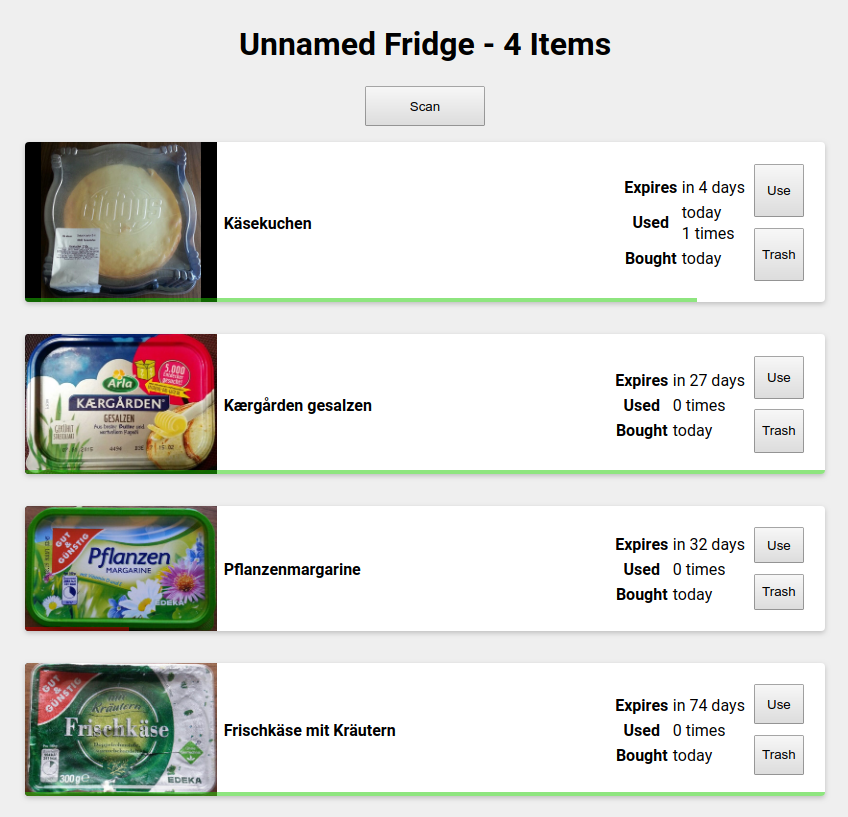The height and width of the screenshot is (817, 848).
Task: View the Frischkäse product photo
Action: pyautogui.click(x=120, y=728)
